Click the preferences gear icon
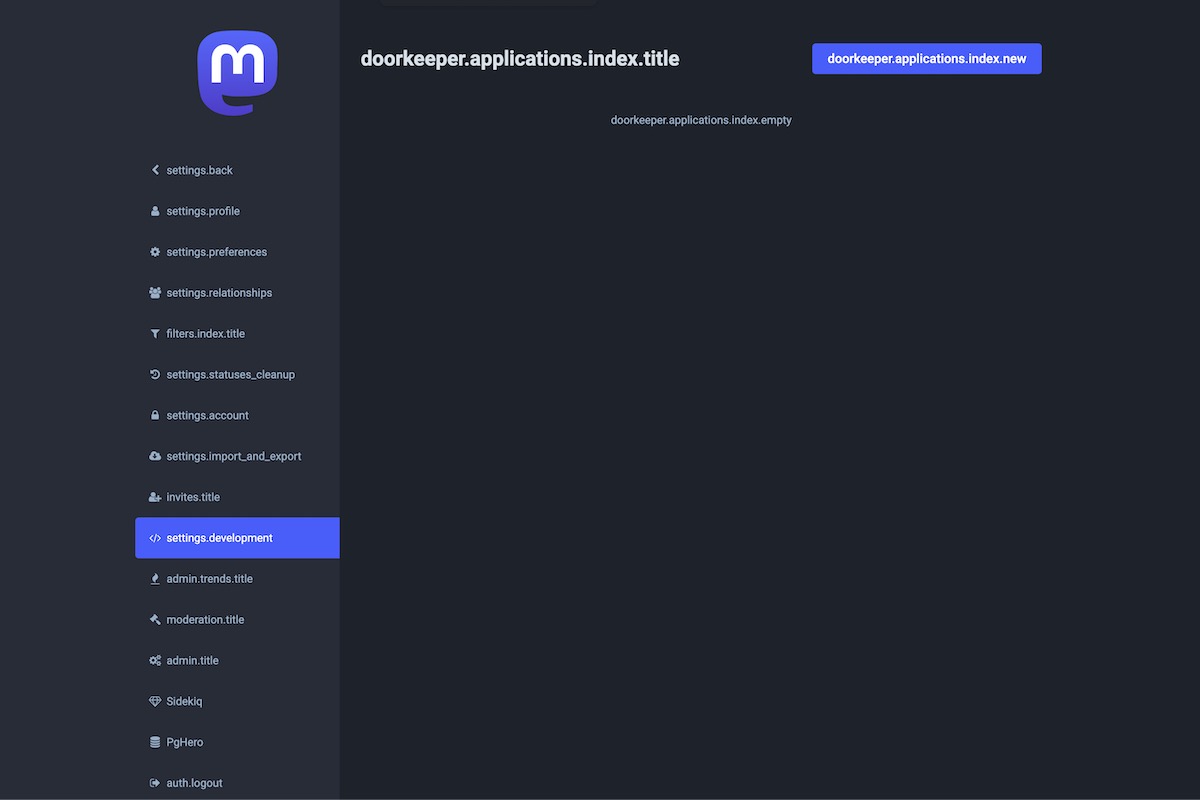The image size is (1200, 800). 155,252
